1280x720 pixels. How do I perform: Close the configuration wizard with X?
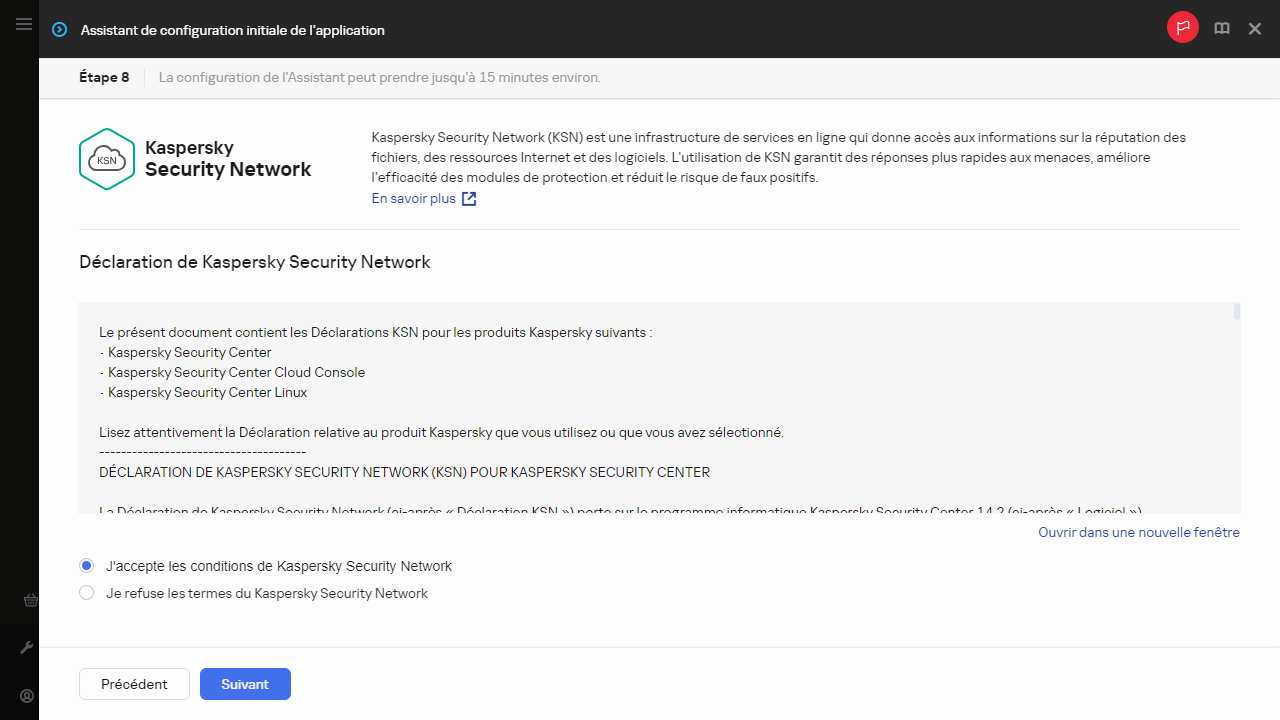[1255, 29]
